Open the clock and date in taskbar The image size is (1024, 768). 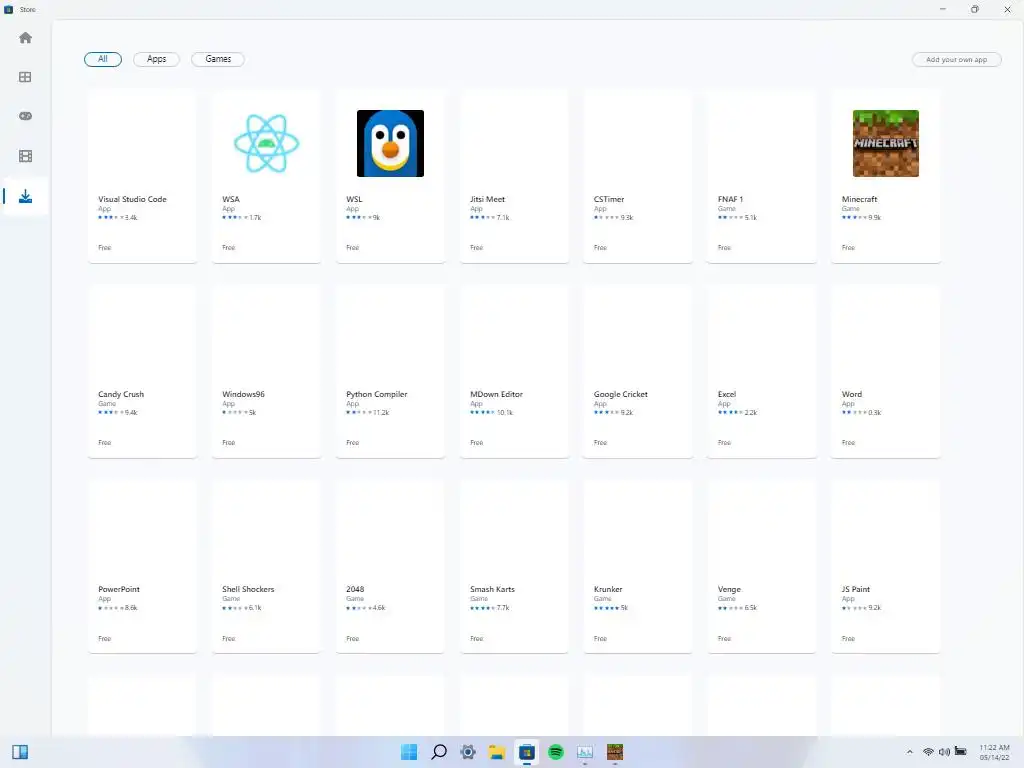[x=994, y=752]
